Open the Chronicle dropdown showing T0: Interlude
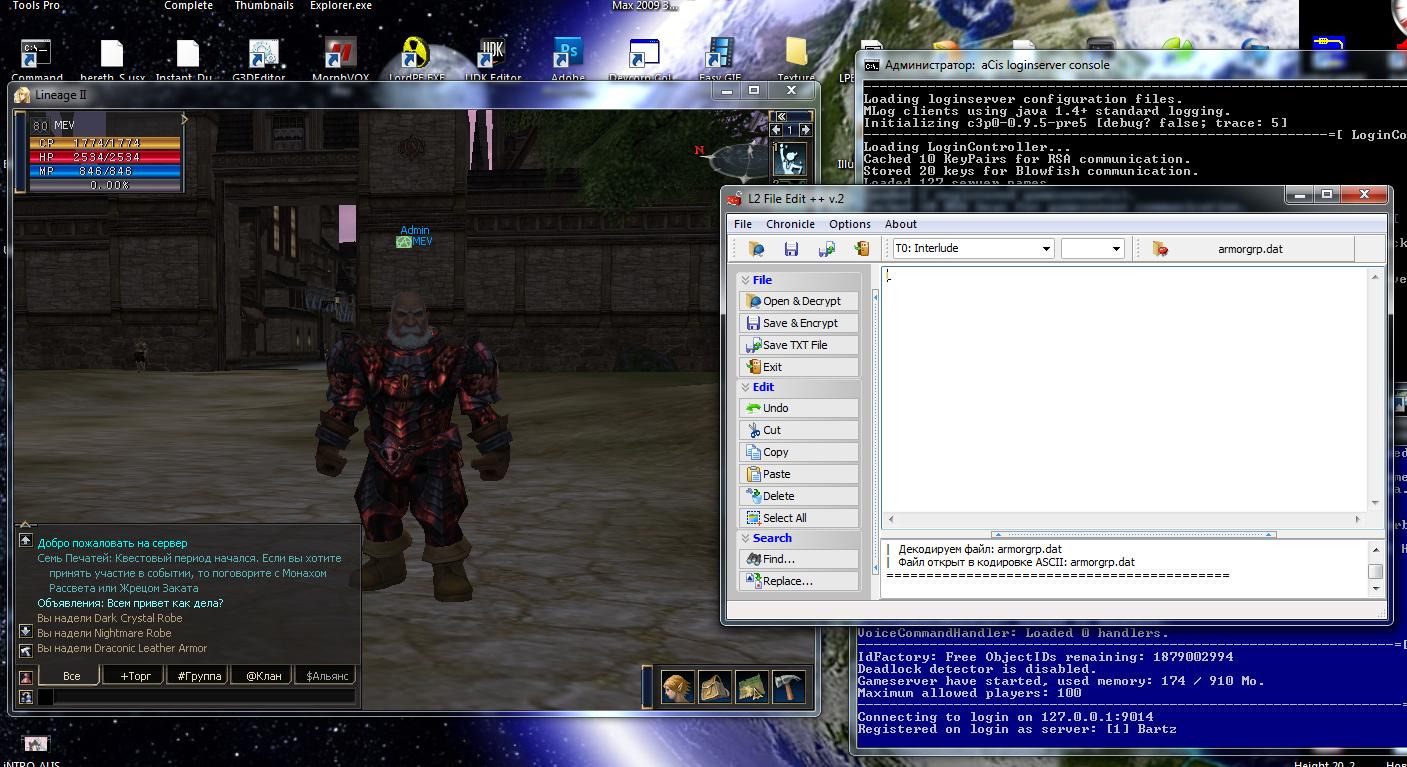The height and width of the screenshot is (767, 1407). coord(973,248)
